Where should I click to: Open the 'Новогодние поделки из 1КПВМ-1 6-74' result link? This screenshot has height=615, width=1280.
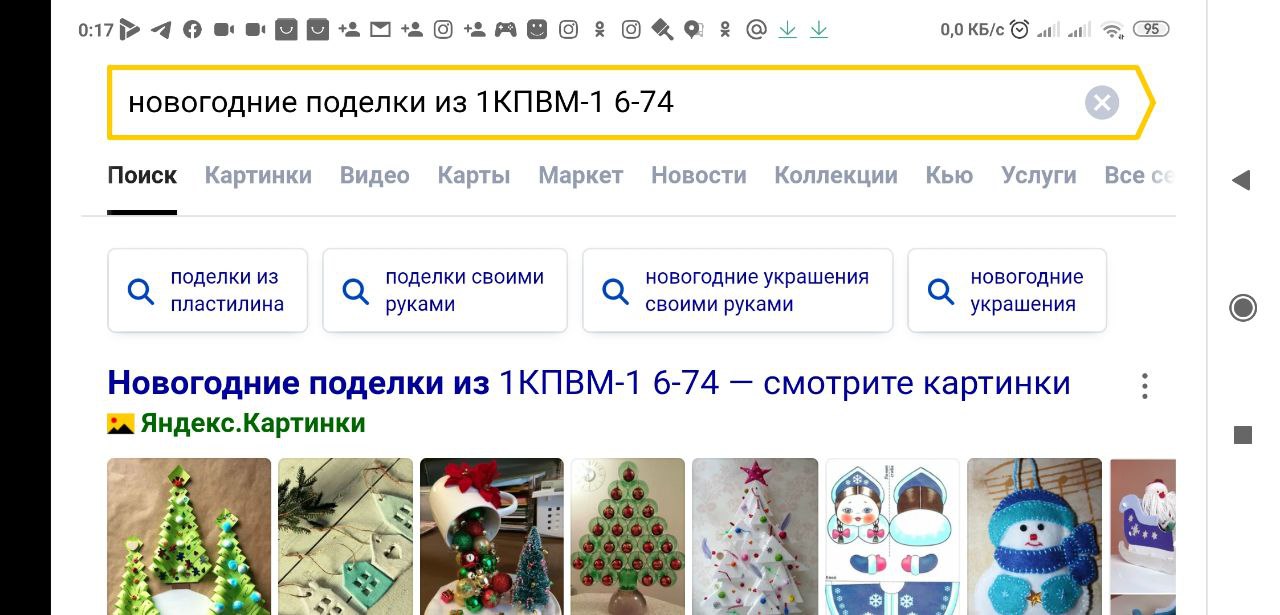point(589,383)
